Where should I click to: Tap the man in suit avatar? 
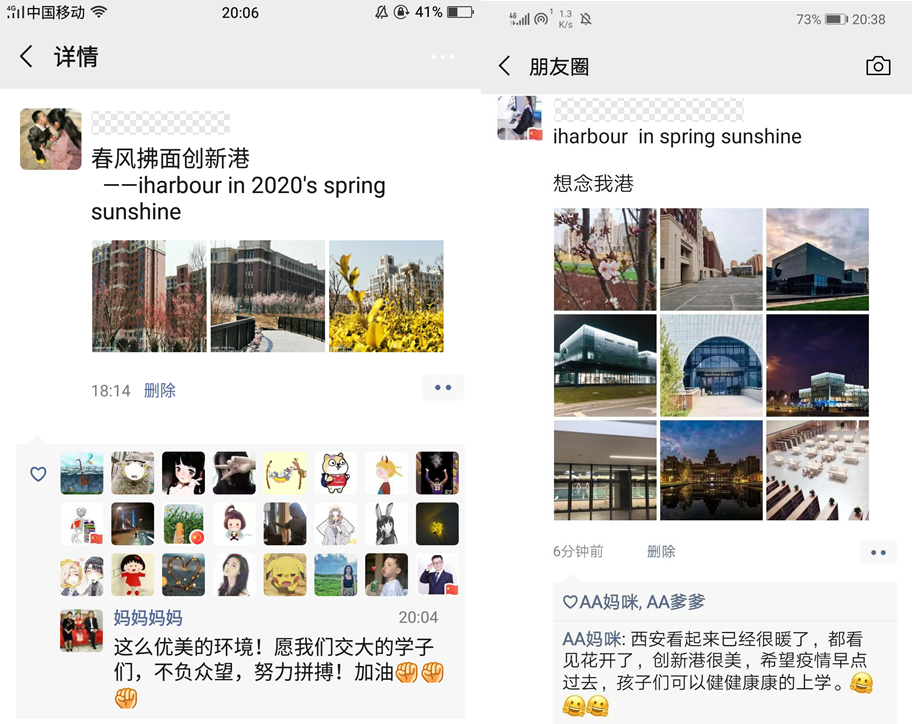[x=437, y=575]
